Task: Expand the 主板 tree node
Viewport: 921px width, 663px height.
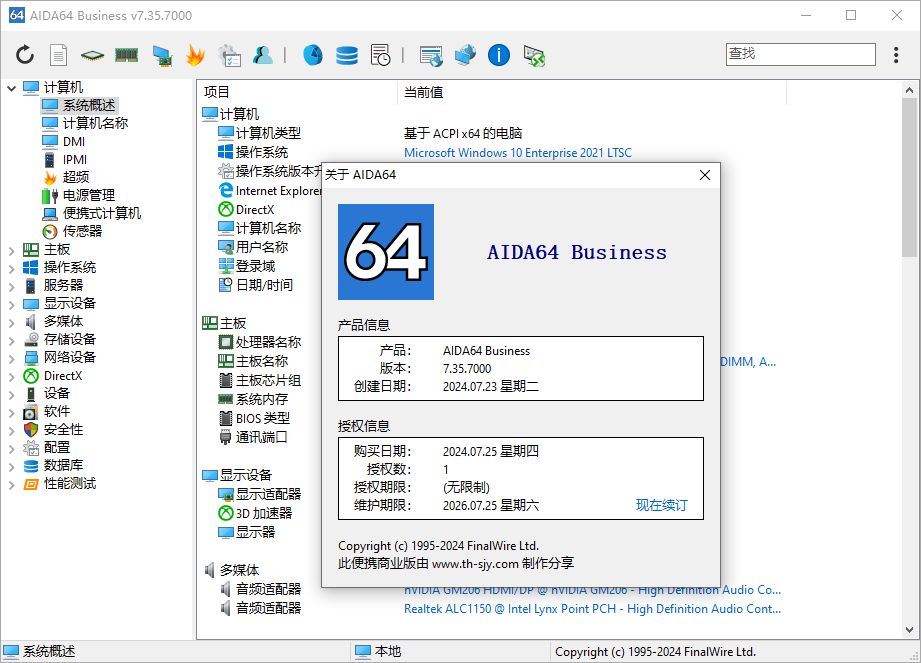Action: pos(12,250)
